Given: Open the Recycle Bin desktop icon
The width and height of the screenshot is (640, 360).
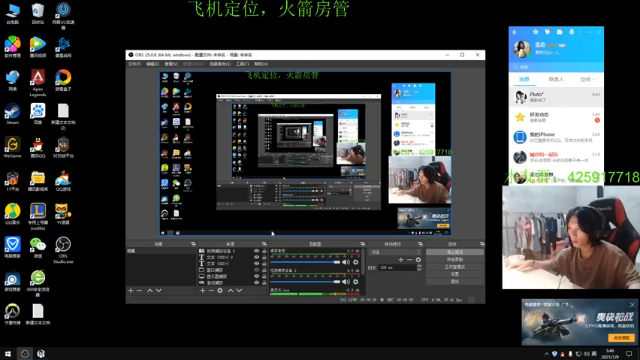Looking at the screenshot, I should [38, 13].
